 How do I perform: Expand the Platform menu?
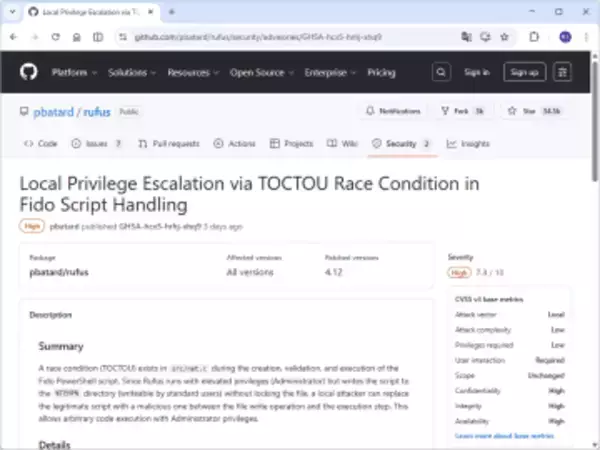point(74,72)
